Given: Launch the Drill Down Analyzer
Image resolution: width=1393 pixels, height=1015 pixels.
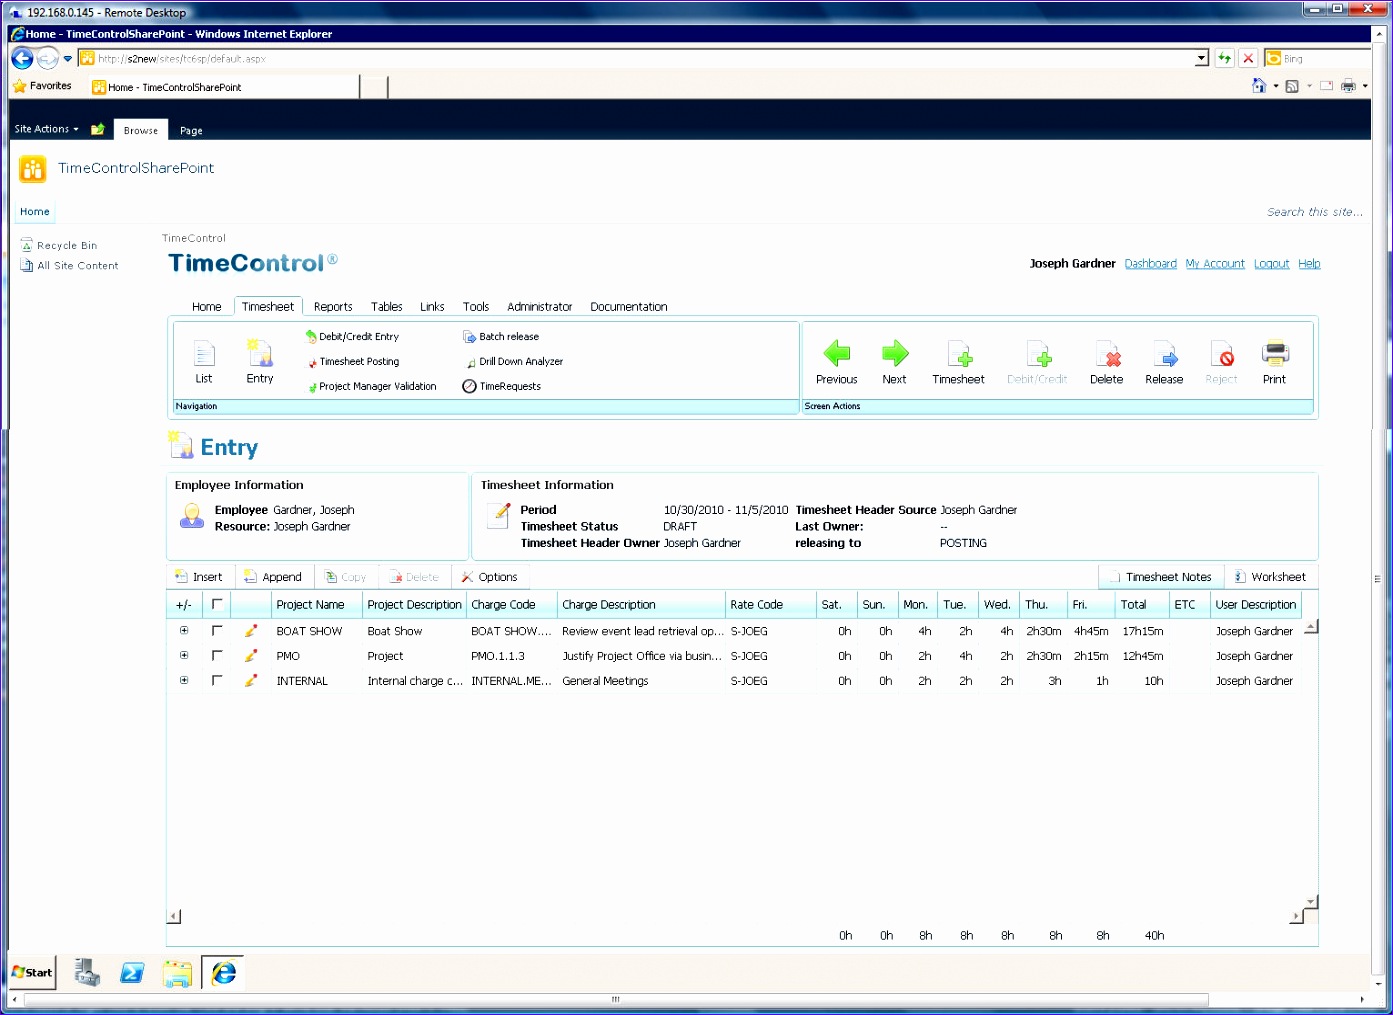Looking at the screenshot, I should [514, 362].
